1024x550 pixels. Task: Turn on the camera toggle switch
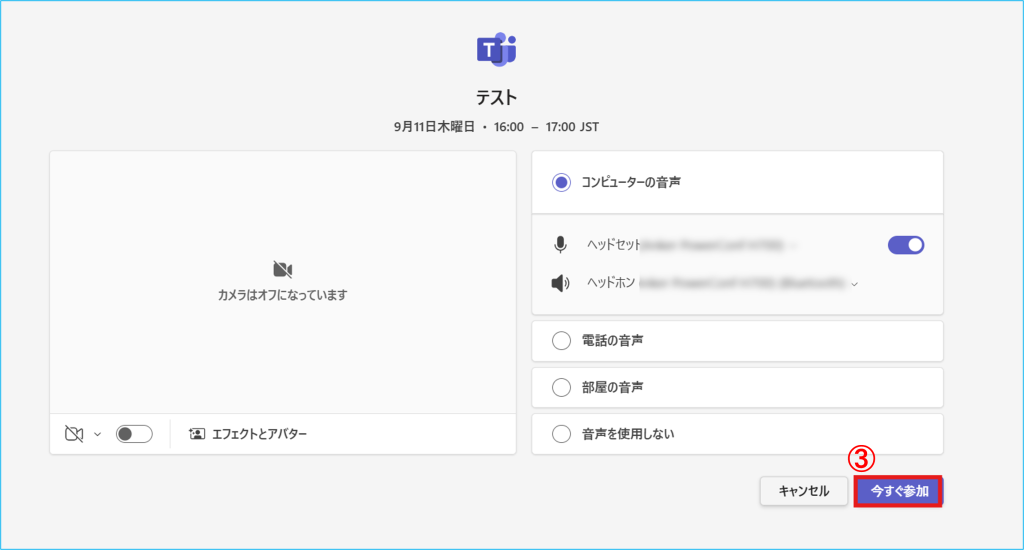point(134,434)
